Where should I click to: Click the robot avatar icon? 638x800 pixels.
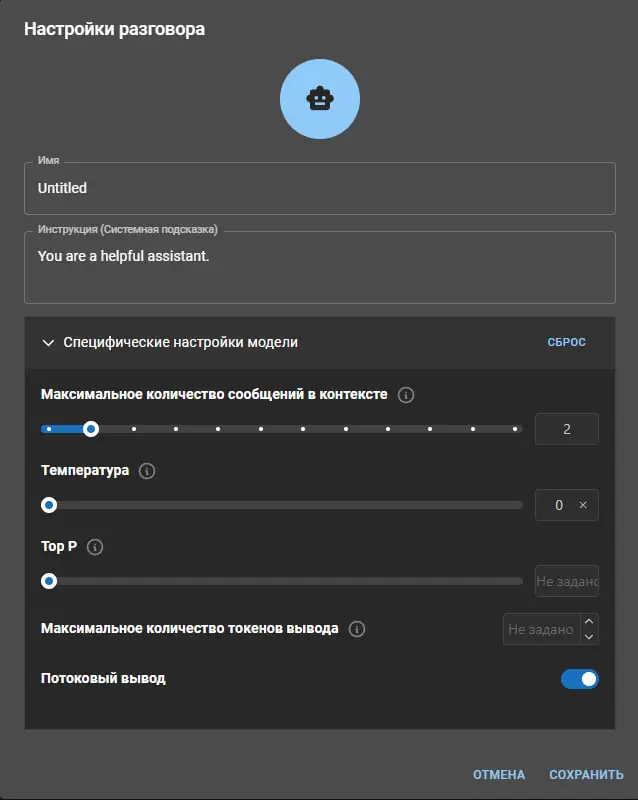point(319,98)
